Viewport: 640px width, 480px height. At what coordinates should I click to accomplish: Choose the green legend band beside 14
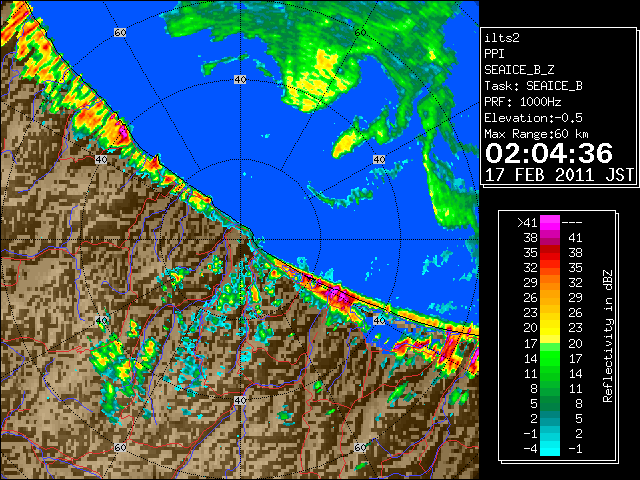(x=550, y=358)
